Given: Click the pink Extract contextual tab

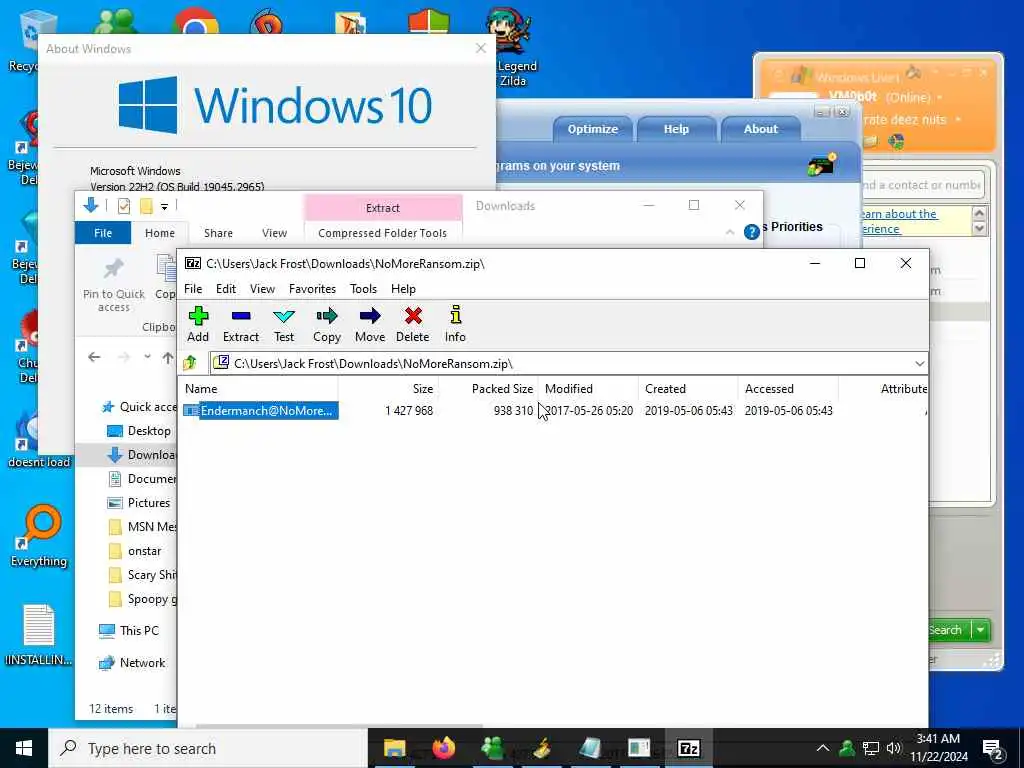Looking at the screenshot, I should (x=383, y=208).
